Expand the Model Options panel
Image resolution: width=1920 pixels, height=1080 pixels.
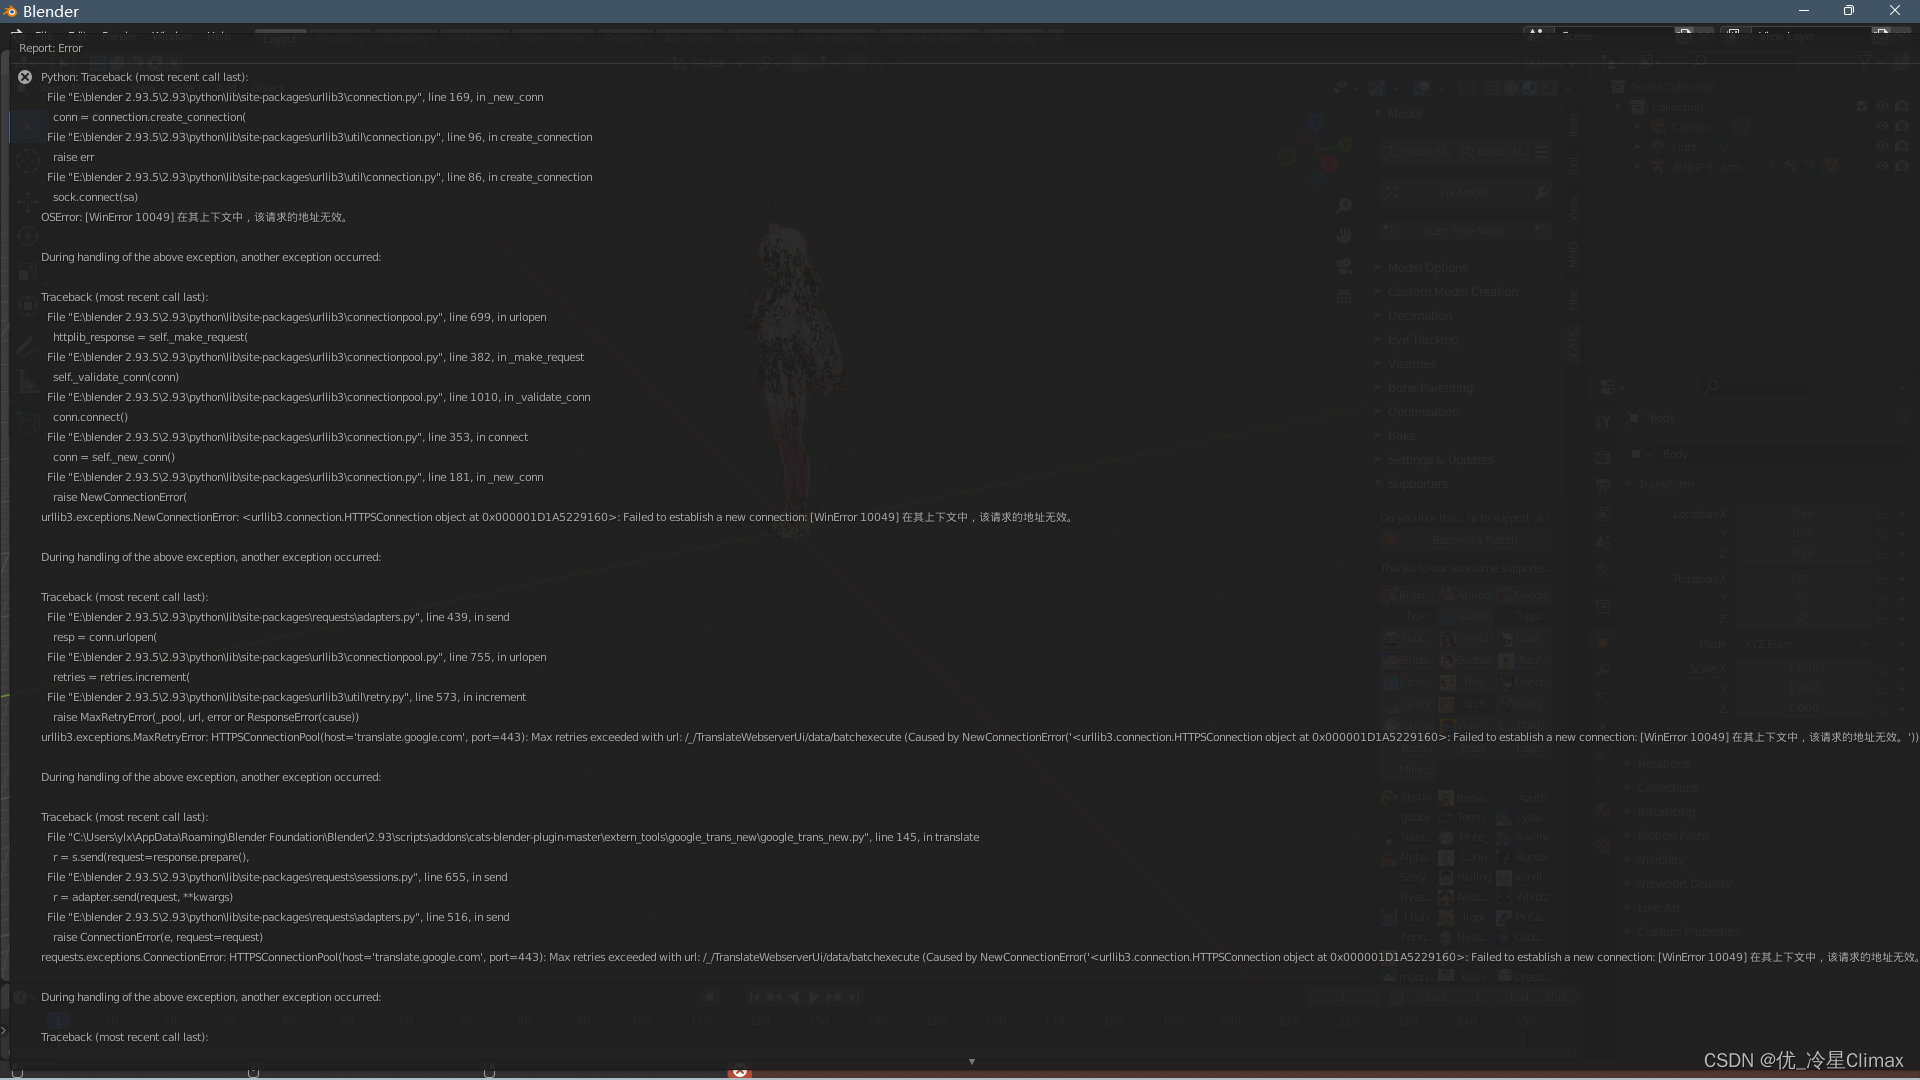click(x=1428, y=268)
